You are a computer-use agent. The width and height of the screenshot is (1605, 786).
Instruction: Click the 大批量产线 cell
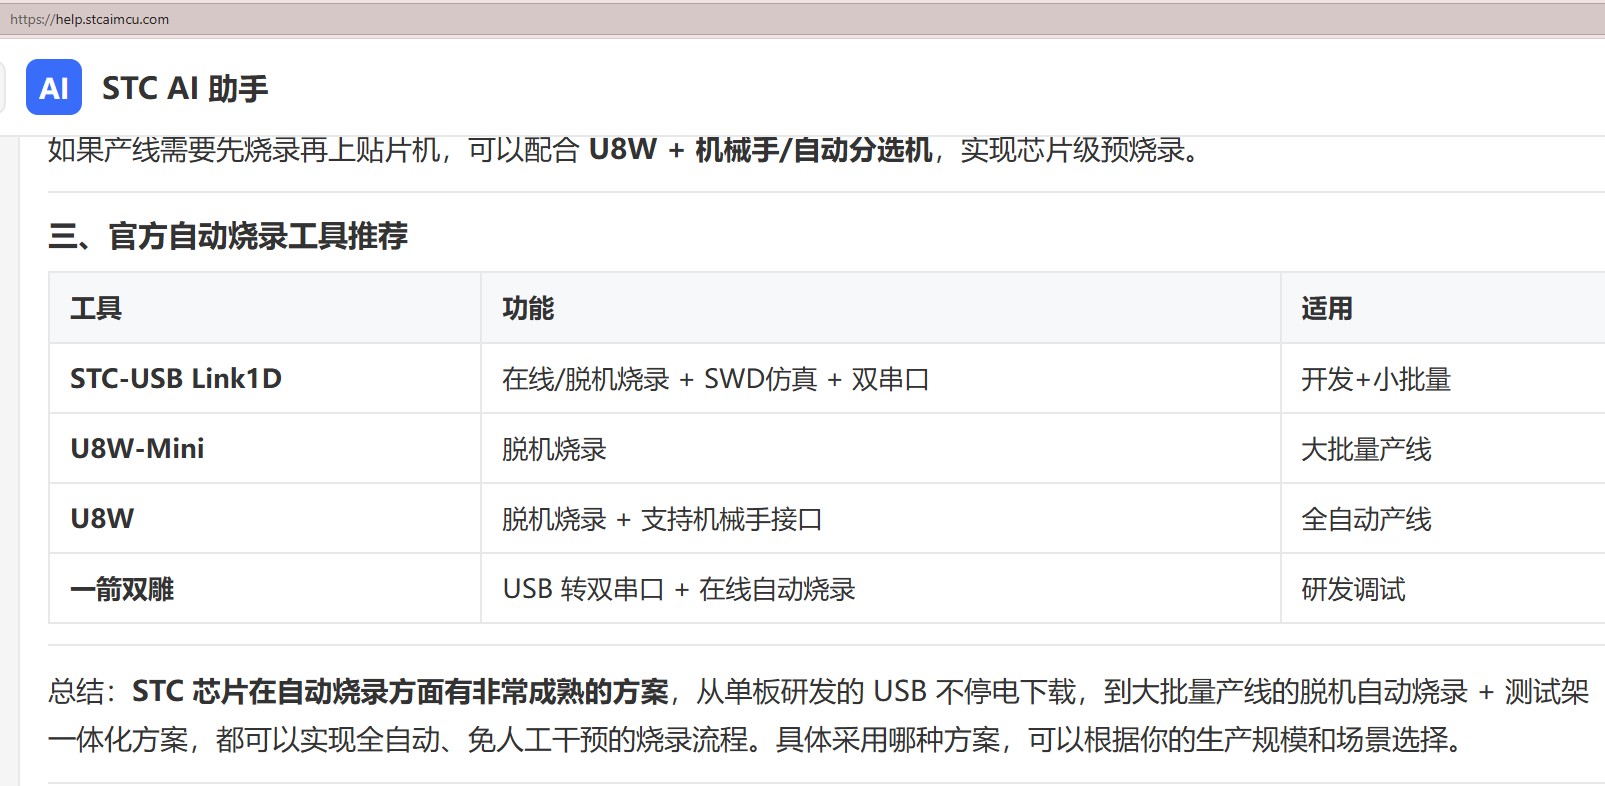(x=1443, y=449)
